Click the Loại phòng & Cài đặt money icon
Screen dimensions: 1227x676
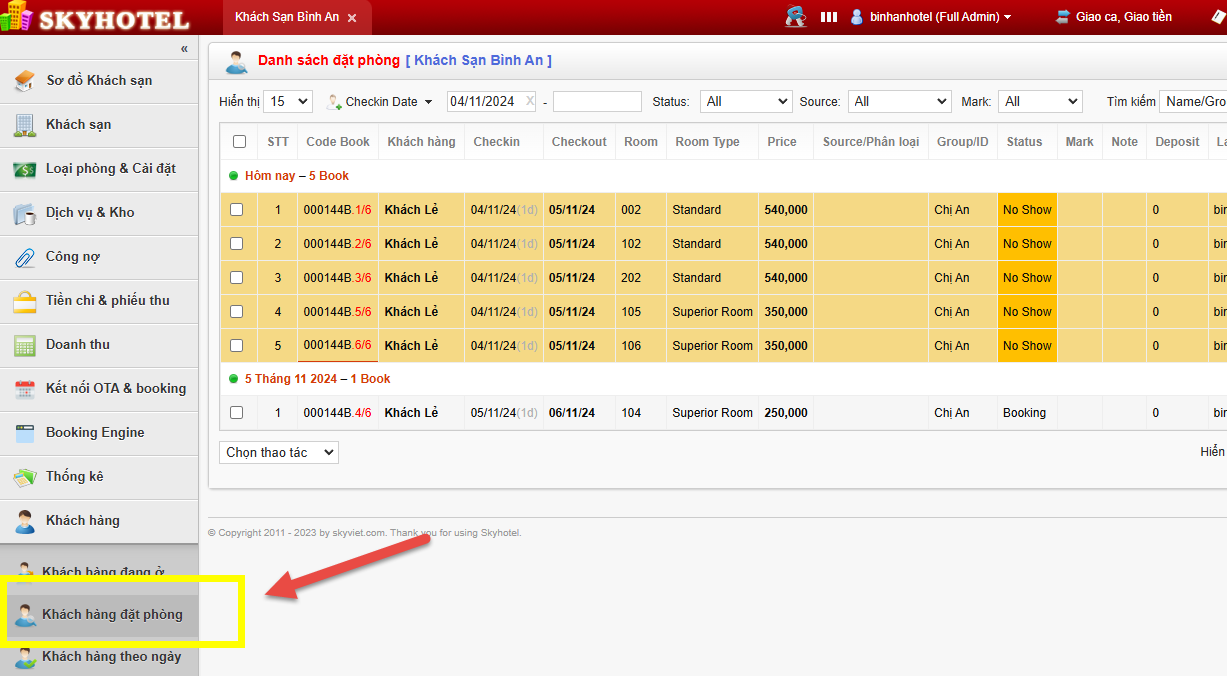tap(25, 169)
